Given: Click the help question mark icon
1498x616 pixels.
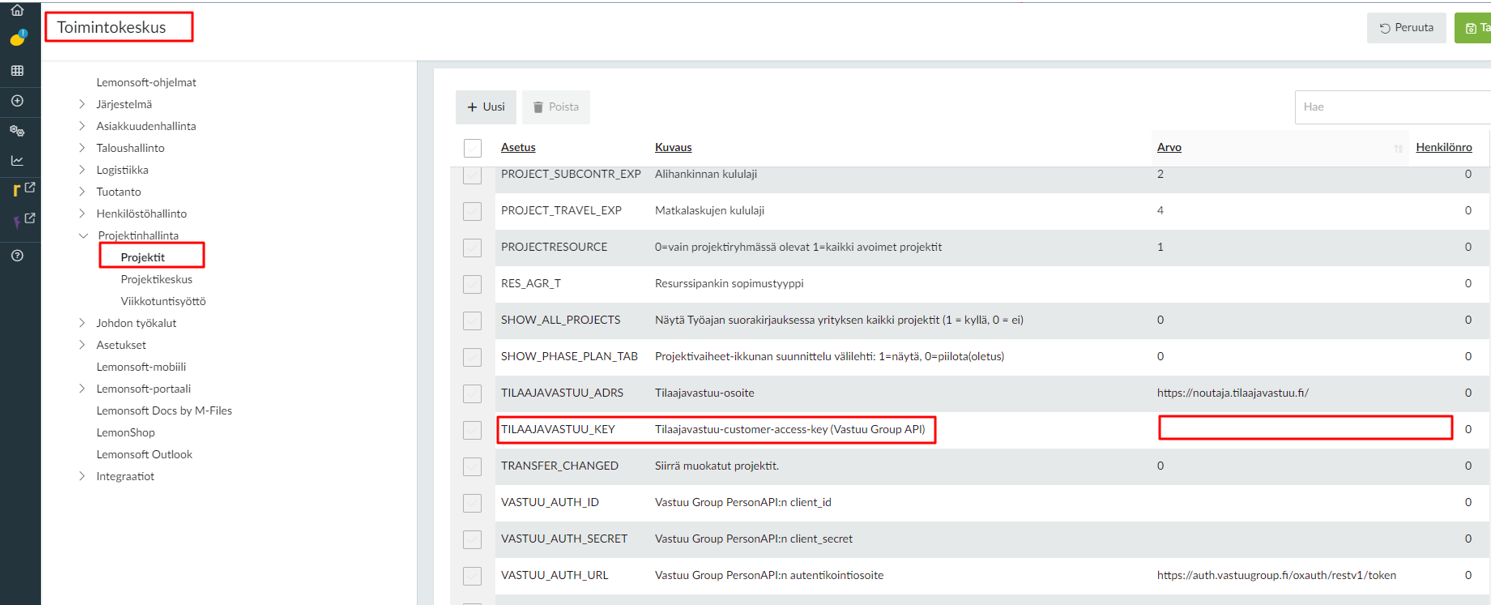Looking at the screenshot, I should tap(17, 256).
